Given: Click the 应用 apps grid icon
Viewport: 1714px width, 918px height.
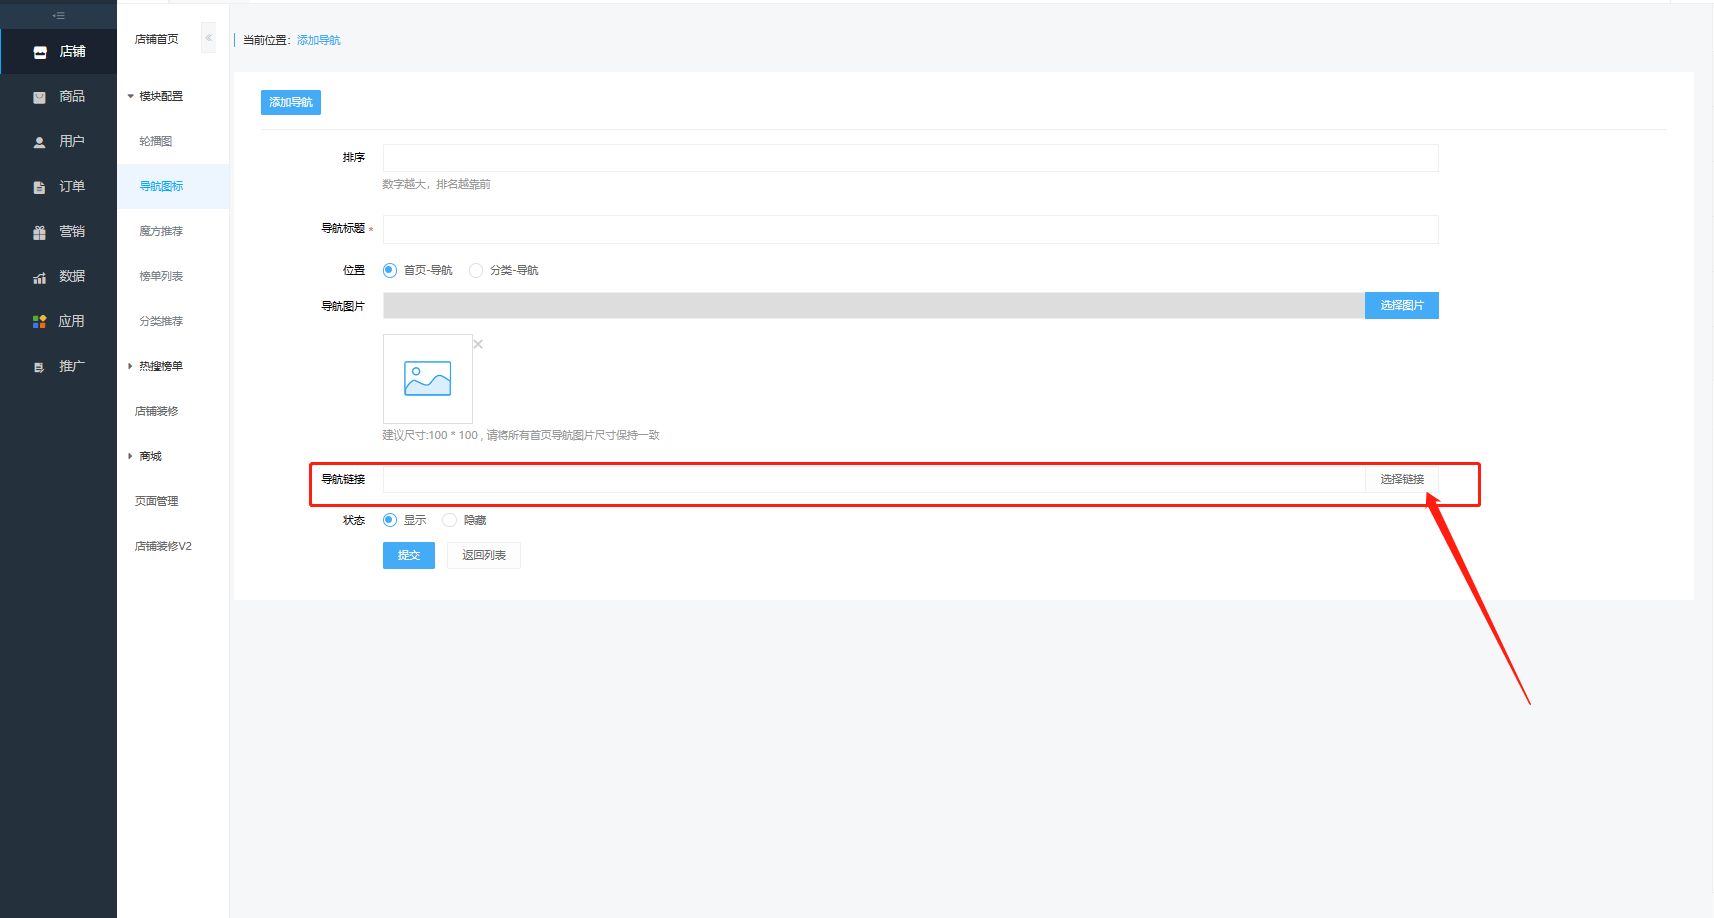Looking at the screenshot, I should coord(40,322).
